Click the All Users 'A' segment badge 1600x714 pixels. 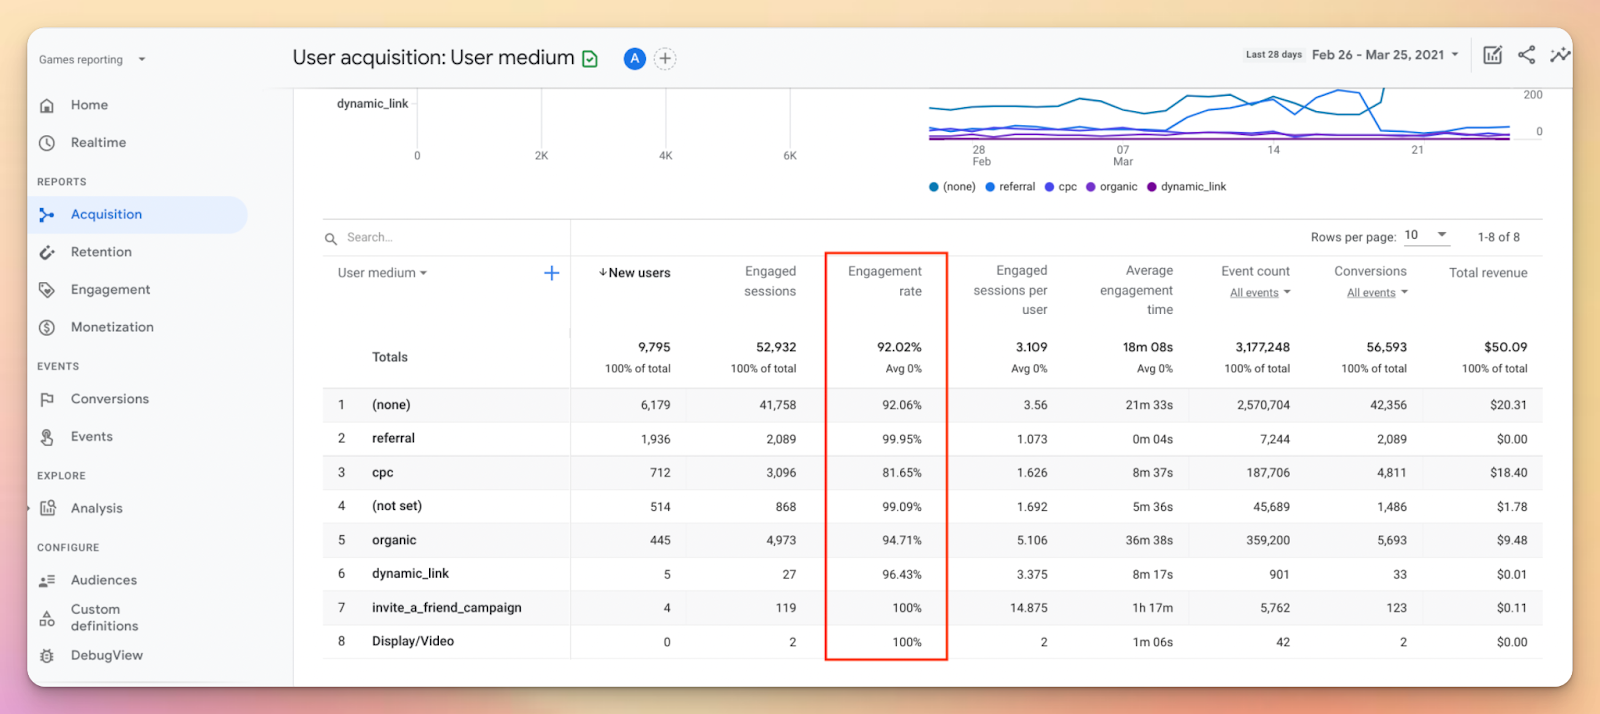pyautogui.click(x=634, y=59)
